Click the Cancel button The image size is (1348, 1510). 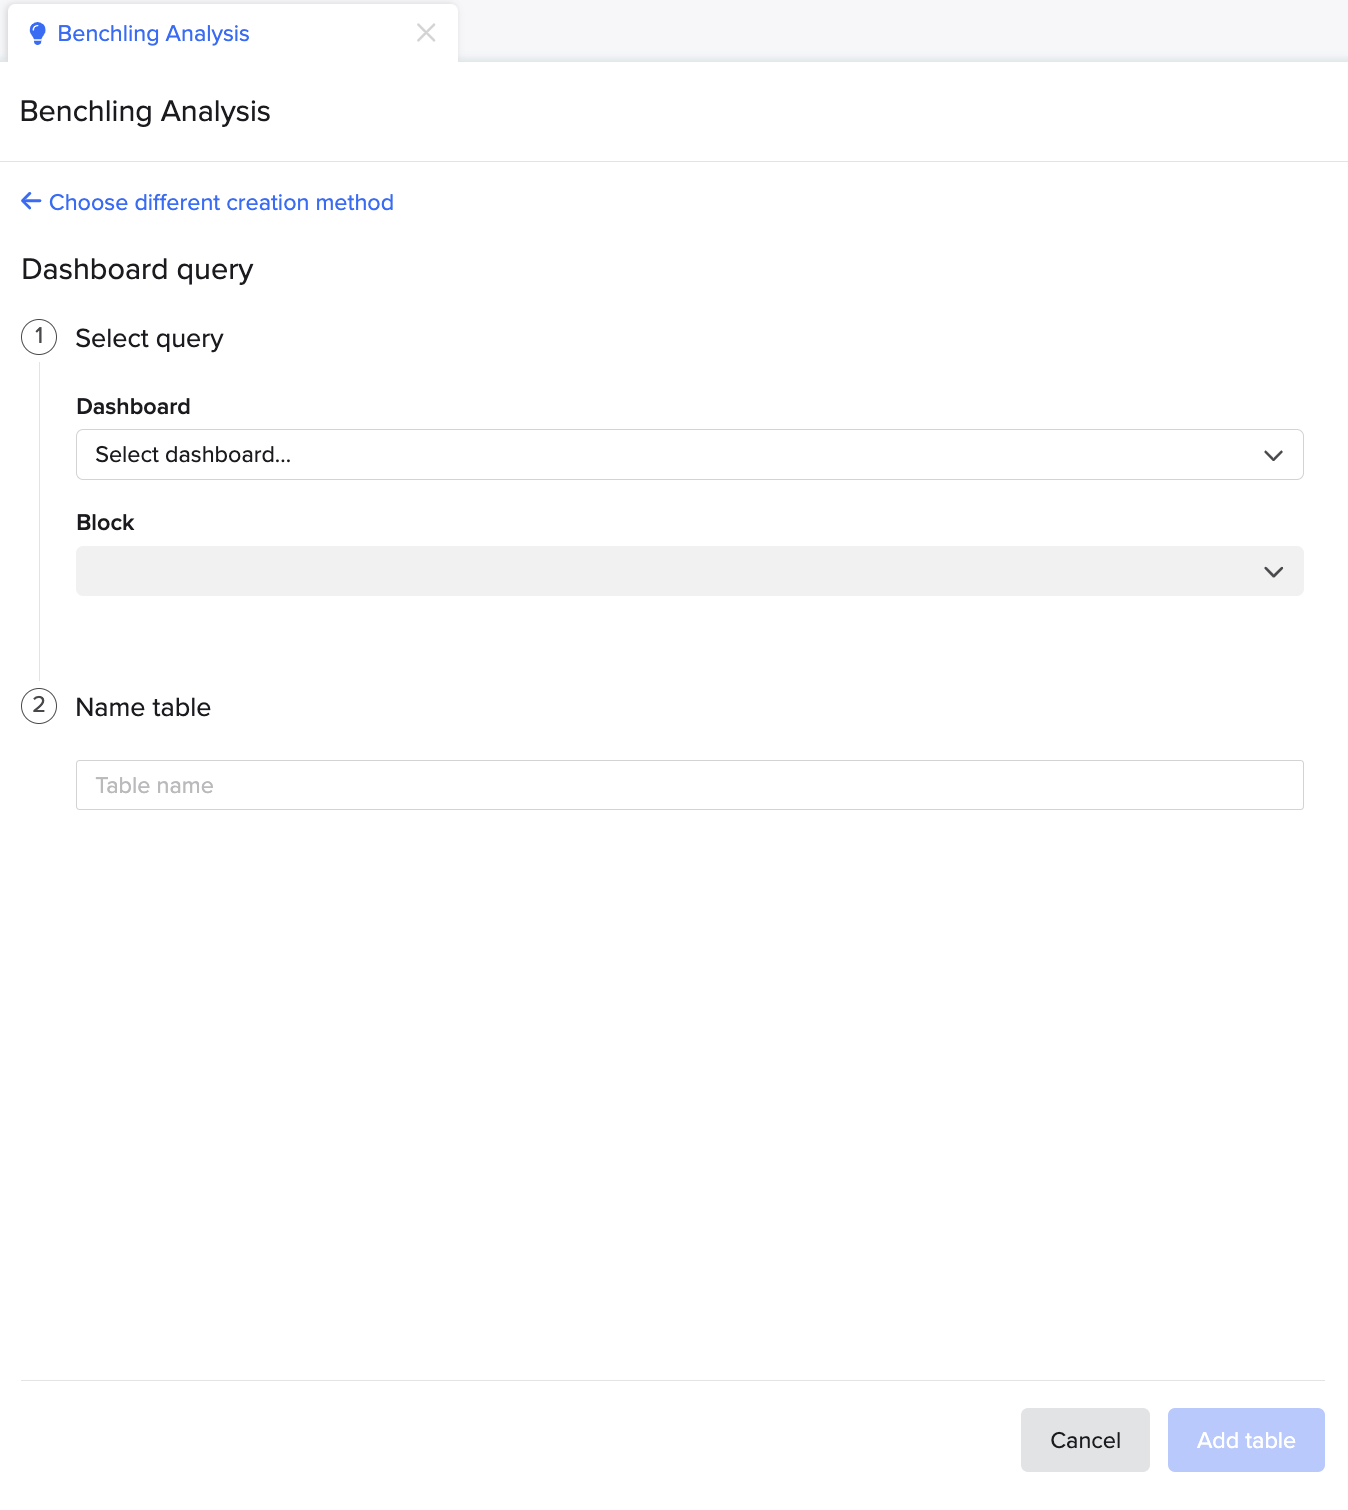tap(1085, 1440)
